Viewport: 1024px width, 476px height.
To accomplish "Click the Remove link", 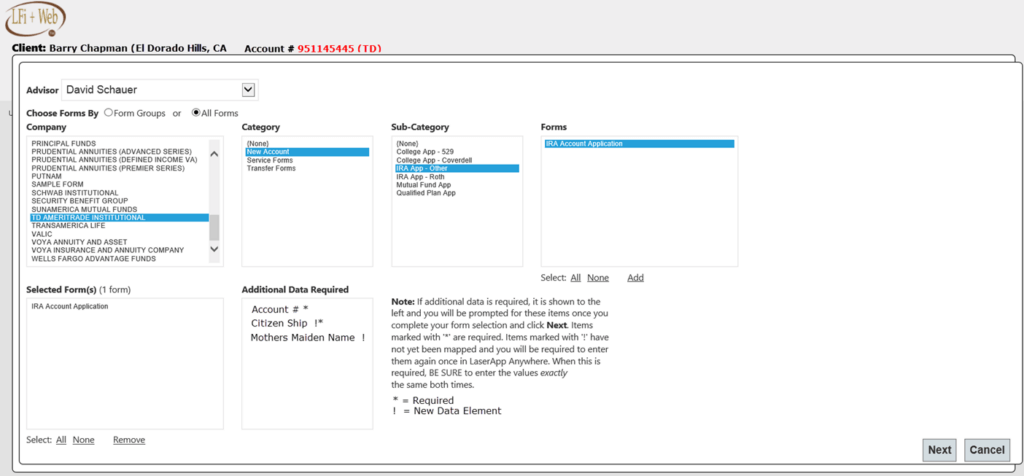I will click(129, 440).
